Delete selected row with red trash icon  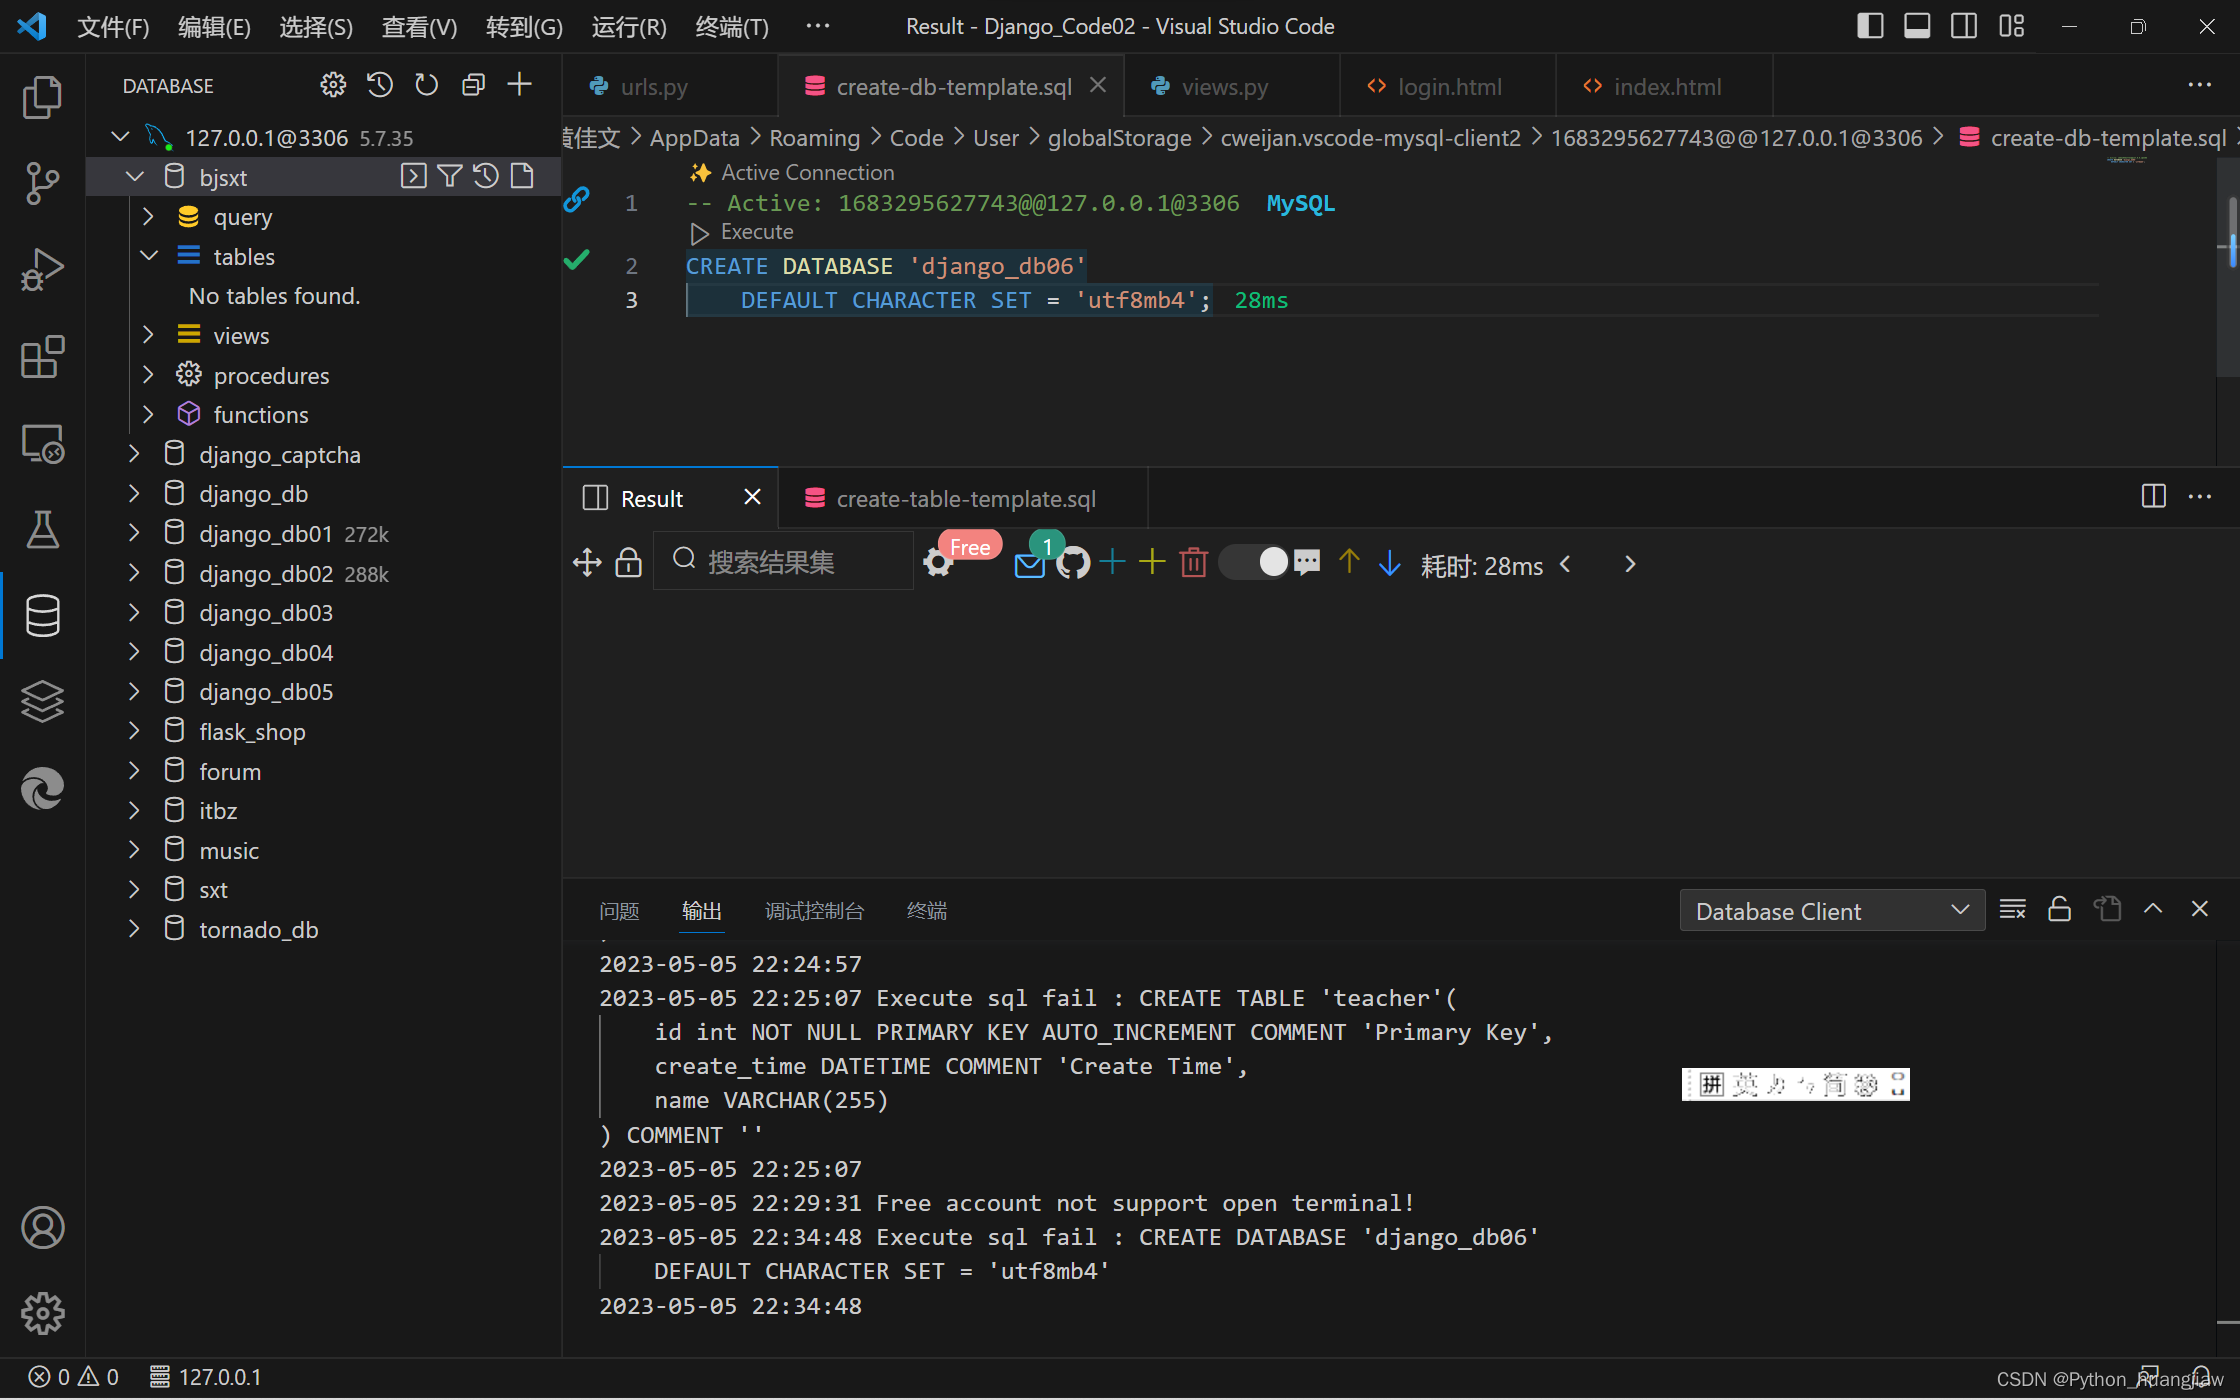coord(1193,563)
